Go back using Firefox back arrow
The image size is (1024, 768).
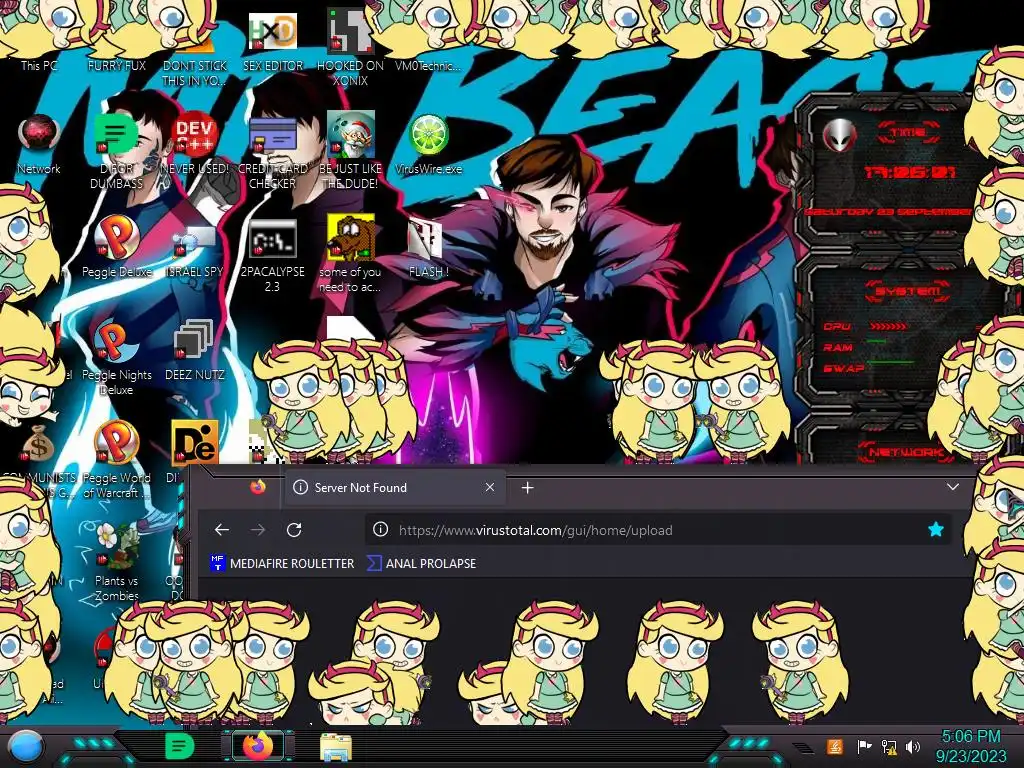[x=222, y=530]
